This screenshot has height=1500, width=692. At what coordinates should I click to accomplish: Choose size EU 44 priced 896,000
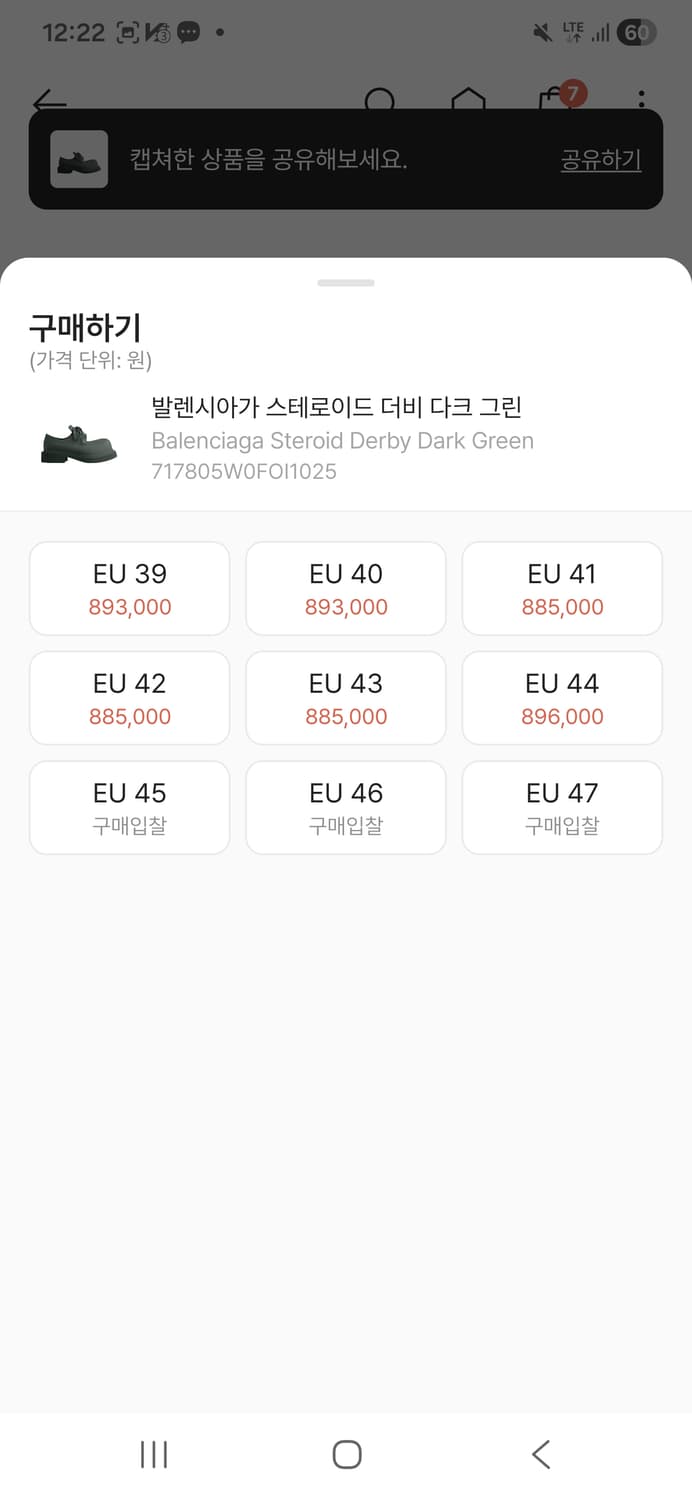click(x=561, y=697)
